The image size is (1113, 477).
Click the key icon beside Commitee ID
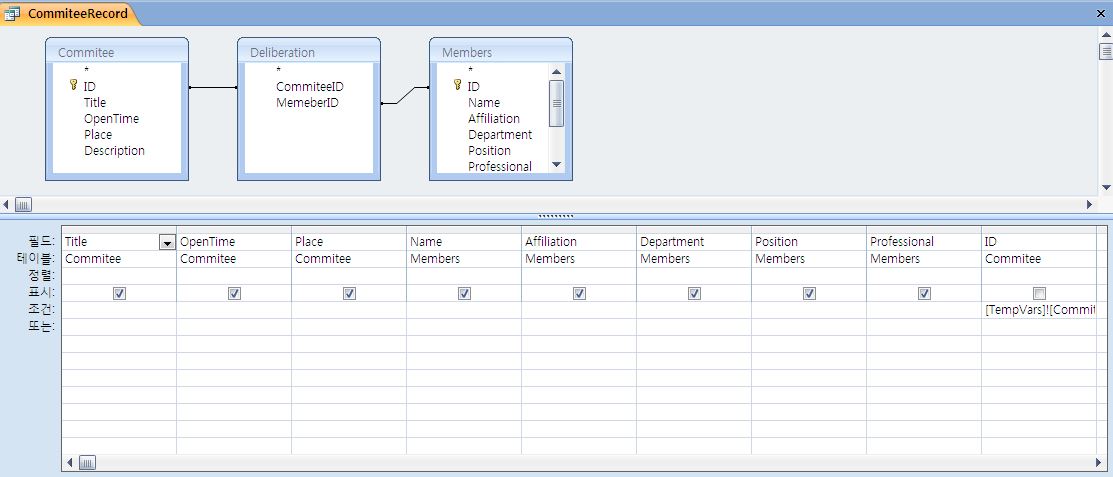tap(72, 85)
